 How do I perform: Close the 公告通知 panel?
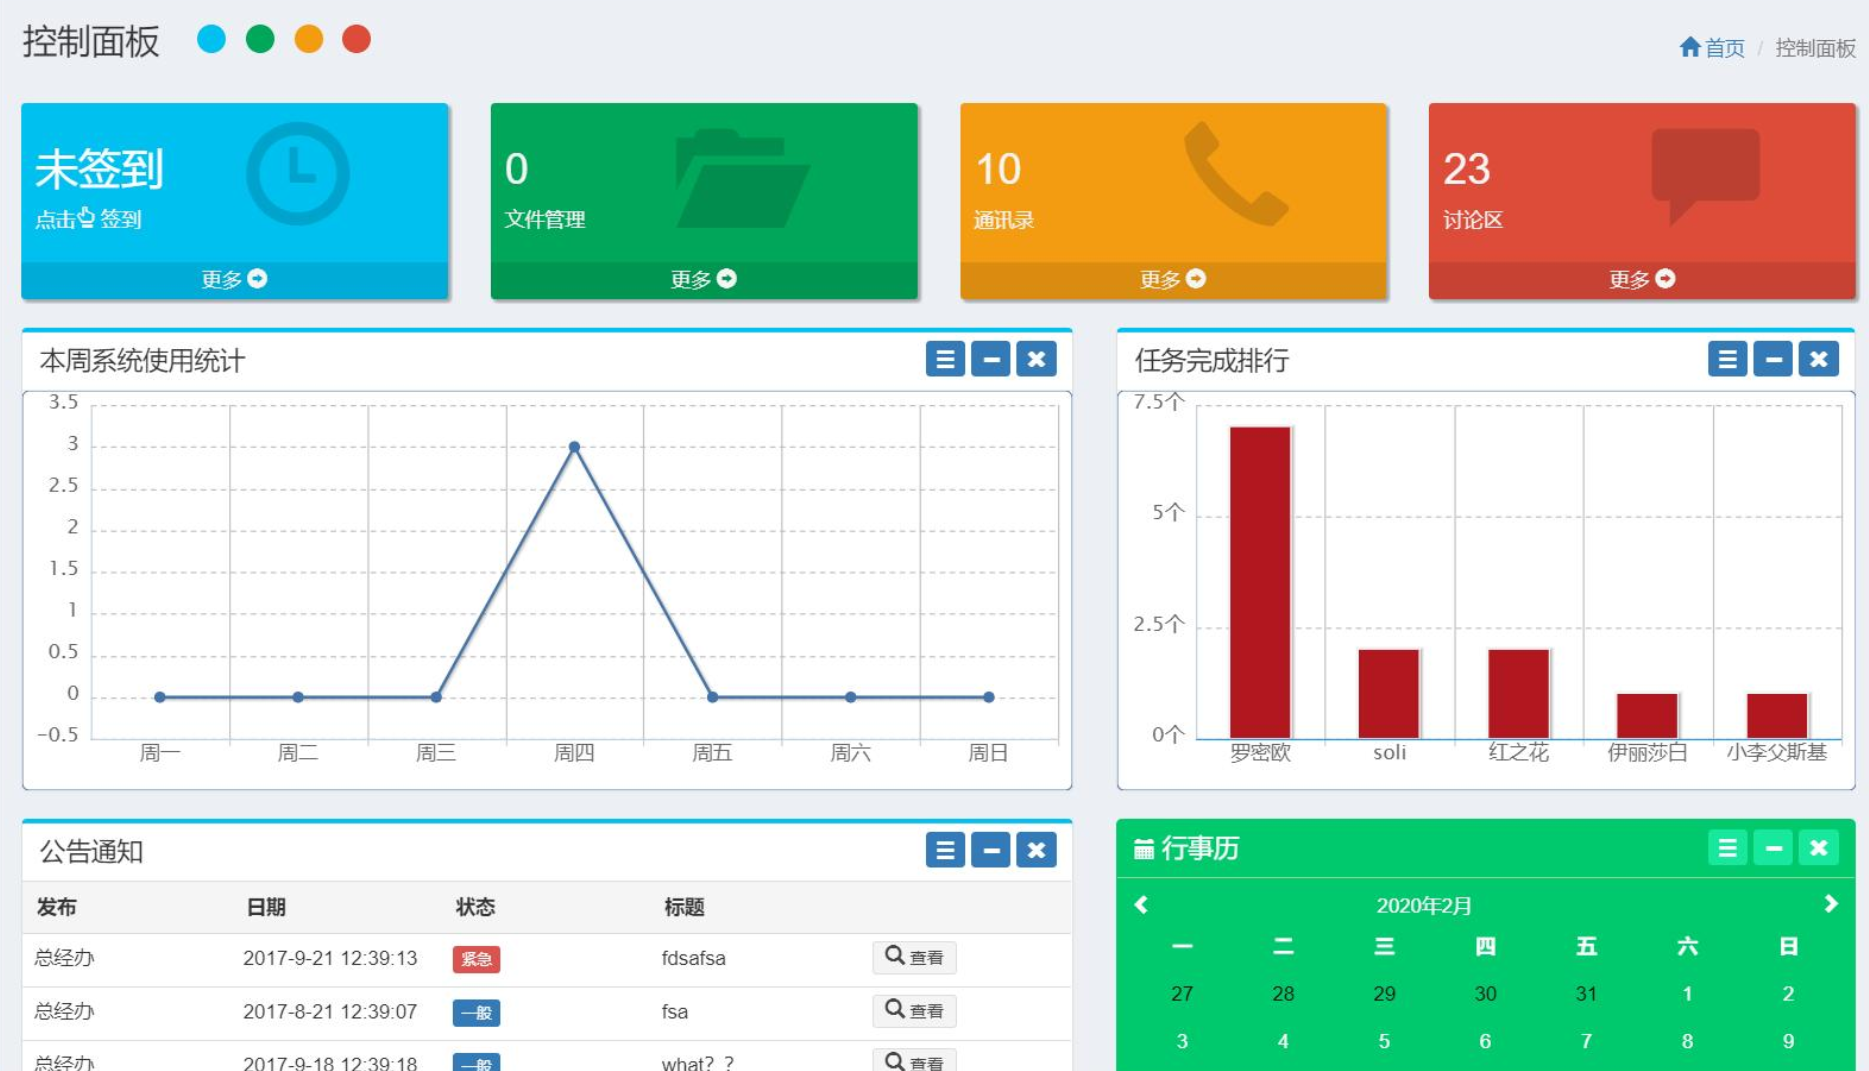pyautogui.click(x=1037, y=850)
